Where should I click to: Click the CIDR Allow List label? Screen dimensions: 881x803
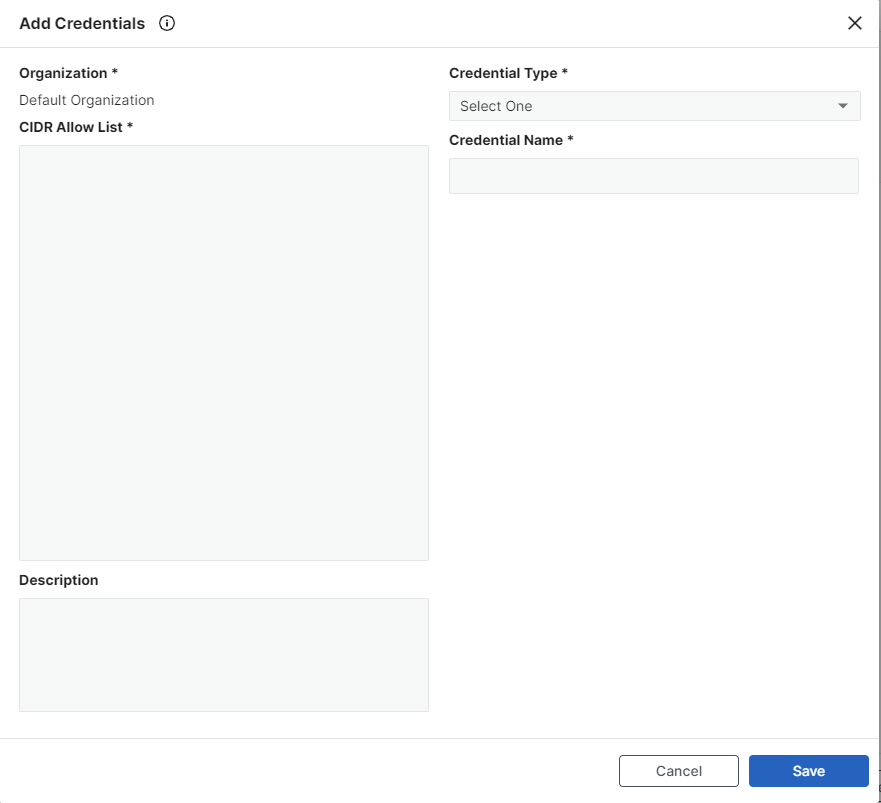71,127
